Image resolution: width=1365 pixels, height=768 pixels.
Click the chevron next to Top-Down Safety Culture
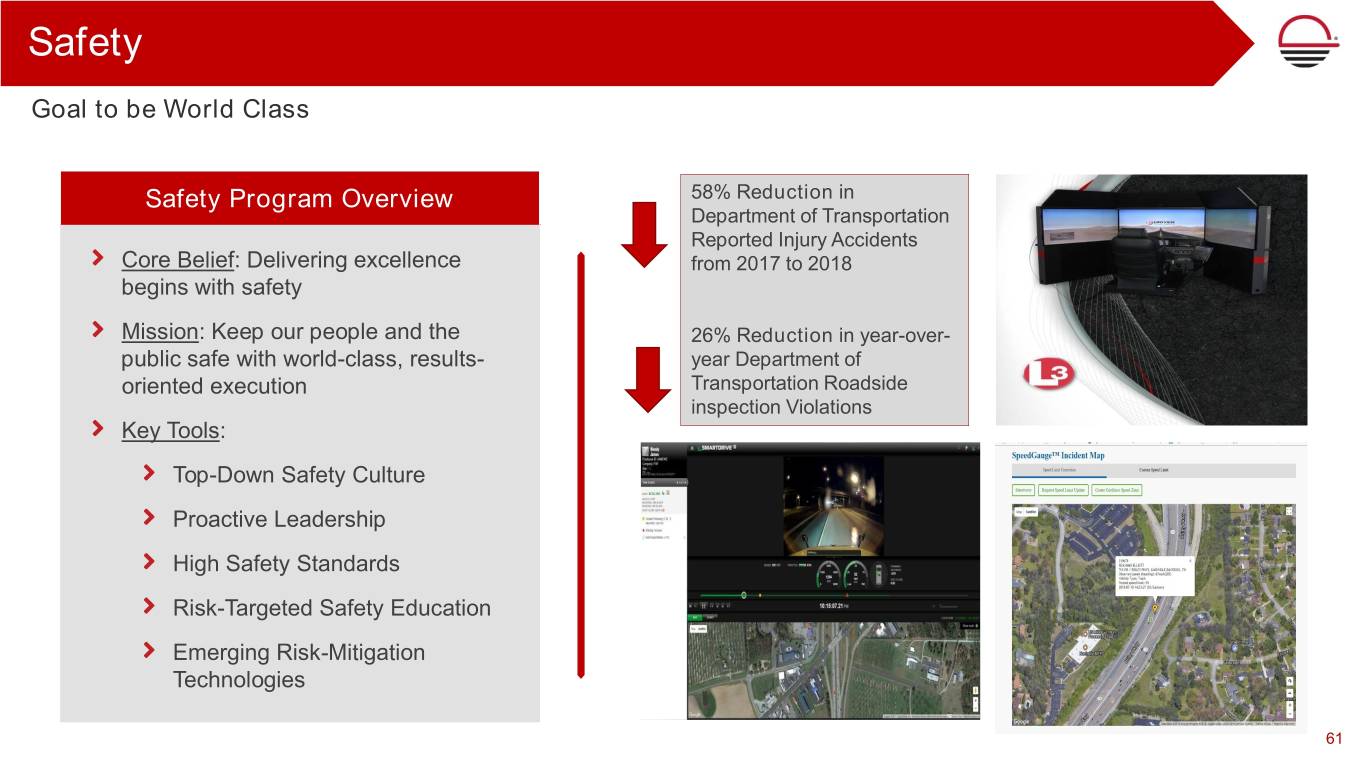[x=150, y=474]
